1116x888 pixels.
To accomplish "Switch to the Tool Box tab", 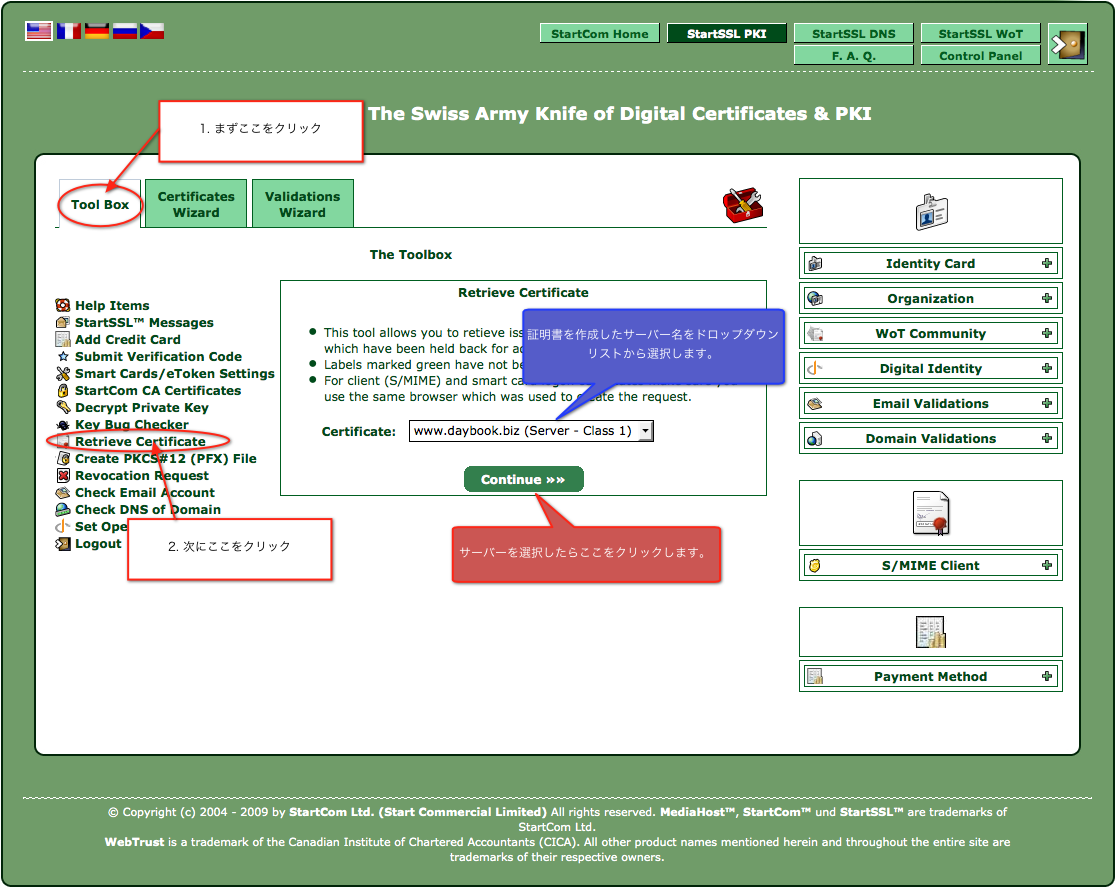I will 100,204.
